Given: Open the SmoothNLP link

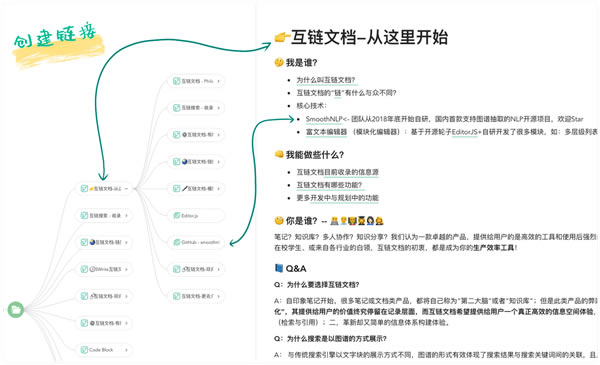Looking at the screenshot, I should tap(324, 119).
